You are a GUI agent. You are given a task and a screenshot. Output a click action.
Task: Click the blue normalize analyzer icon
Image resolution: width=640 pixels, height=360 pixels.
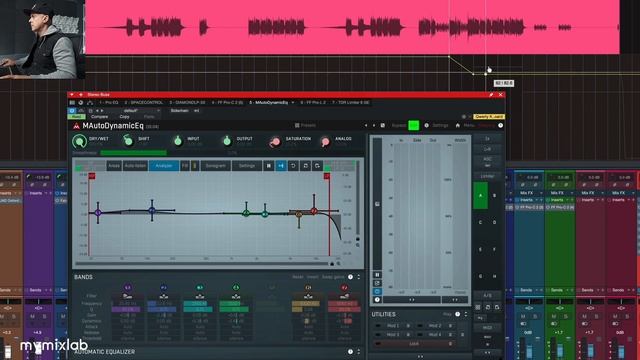281,166
